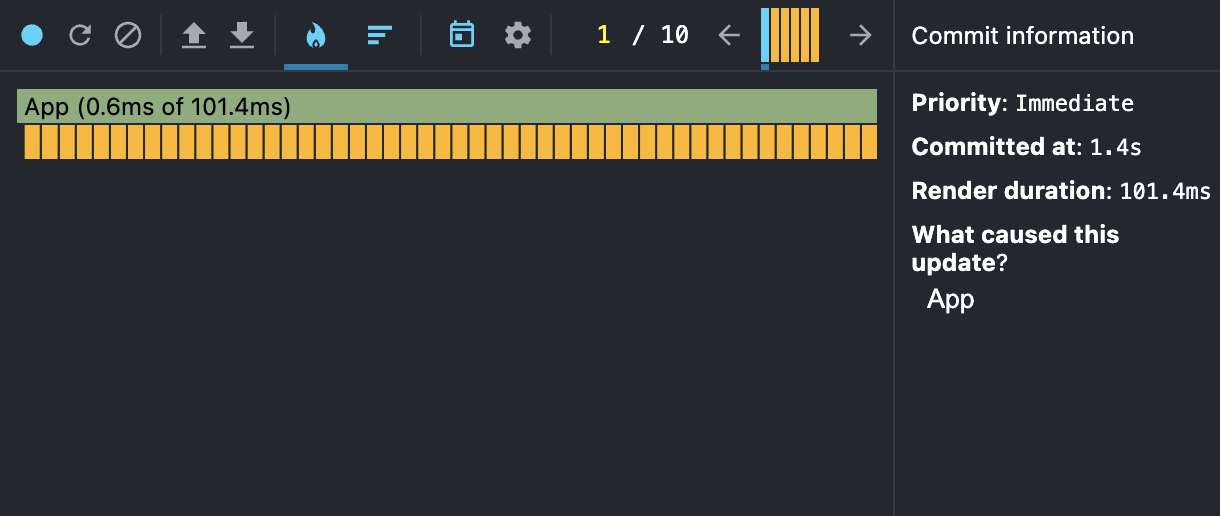The width and height of the screenshot is (1220, 516).
Task: Select the blue first commit bar
Action: point(765,35)
